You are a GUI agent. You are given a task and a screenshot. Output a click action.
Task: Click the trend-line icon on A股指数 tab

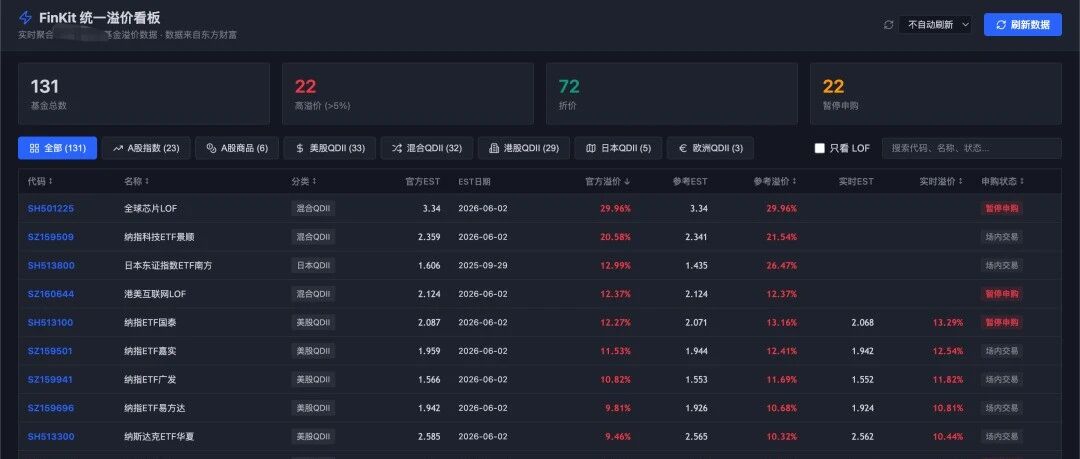point(118,148)
